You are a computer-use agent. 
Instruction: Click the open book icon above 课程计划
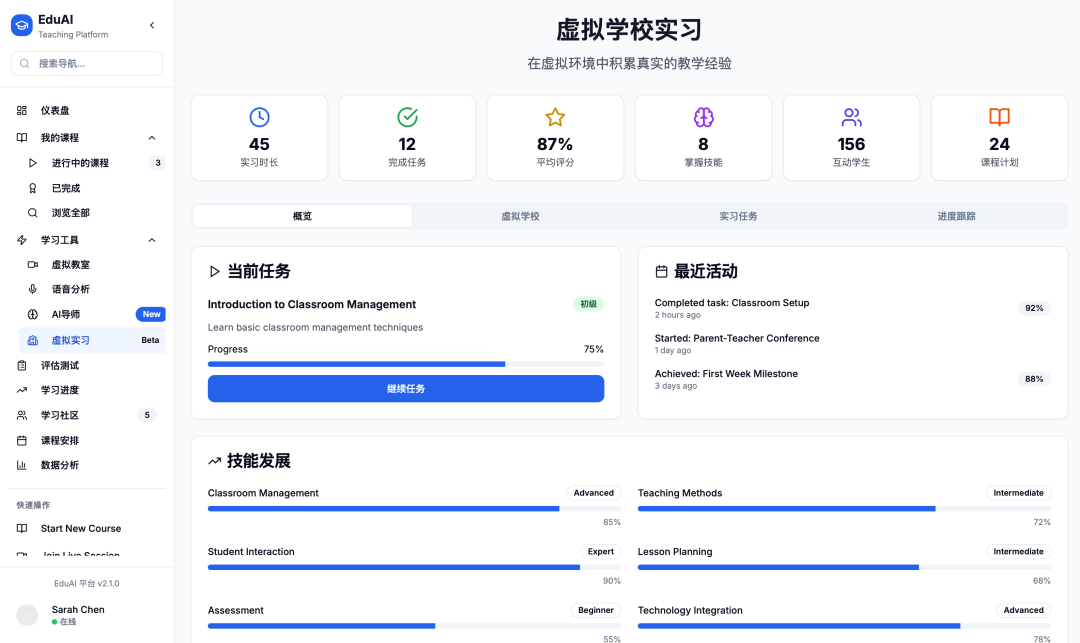(999, 117)
